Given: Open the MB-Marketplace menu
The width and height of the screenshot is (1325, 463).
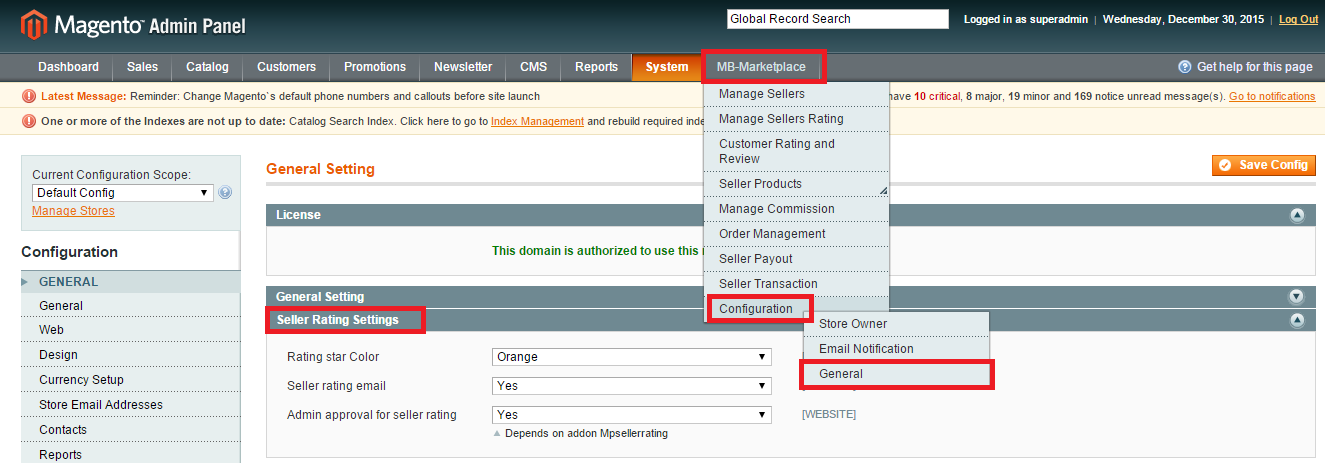Looking at the screenshot, I should (x=761, y=67).
